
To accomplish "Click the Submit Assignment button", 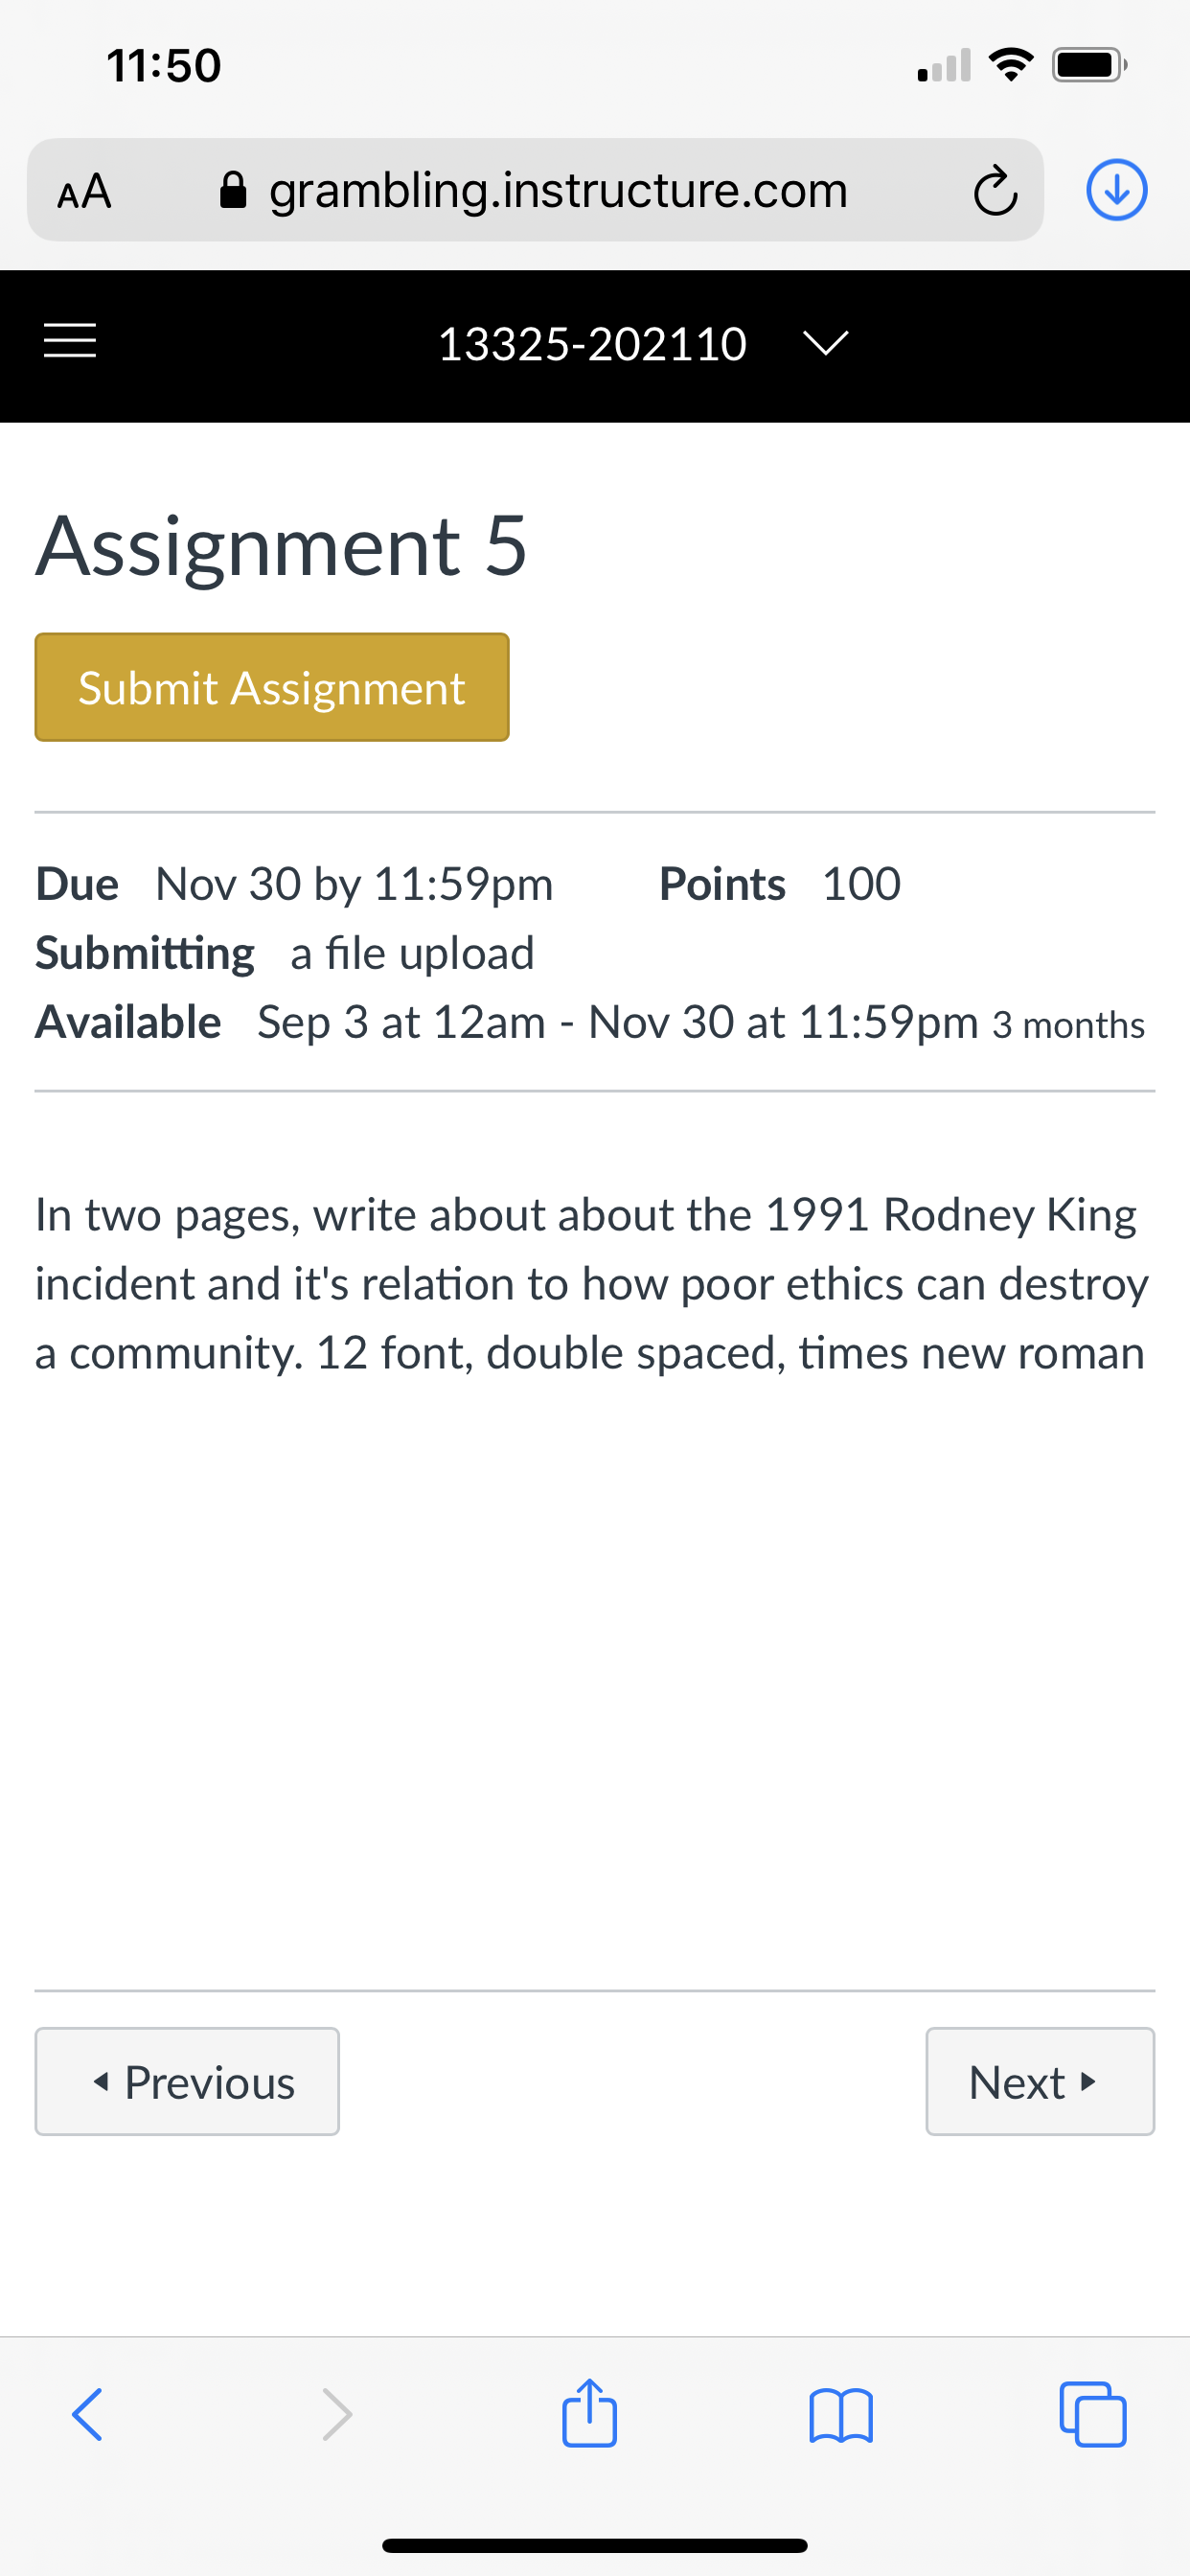I will pos(272,687).
